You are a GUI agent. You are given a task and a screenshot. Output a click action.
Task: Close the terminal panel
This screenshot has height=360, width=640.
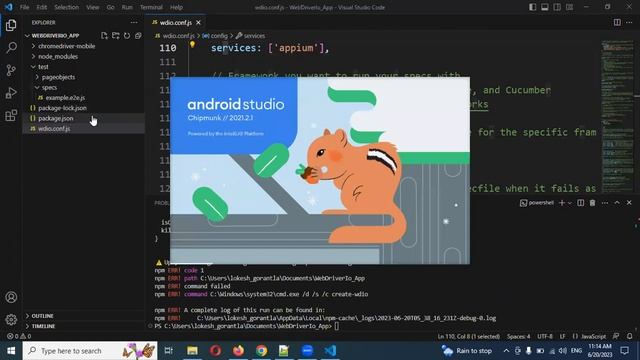(629, 203)
